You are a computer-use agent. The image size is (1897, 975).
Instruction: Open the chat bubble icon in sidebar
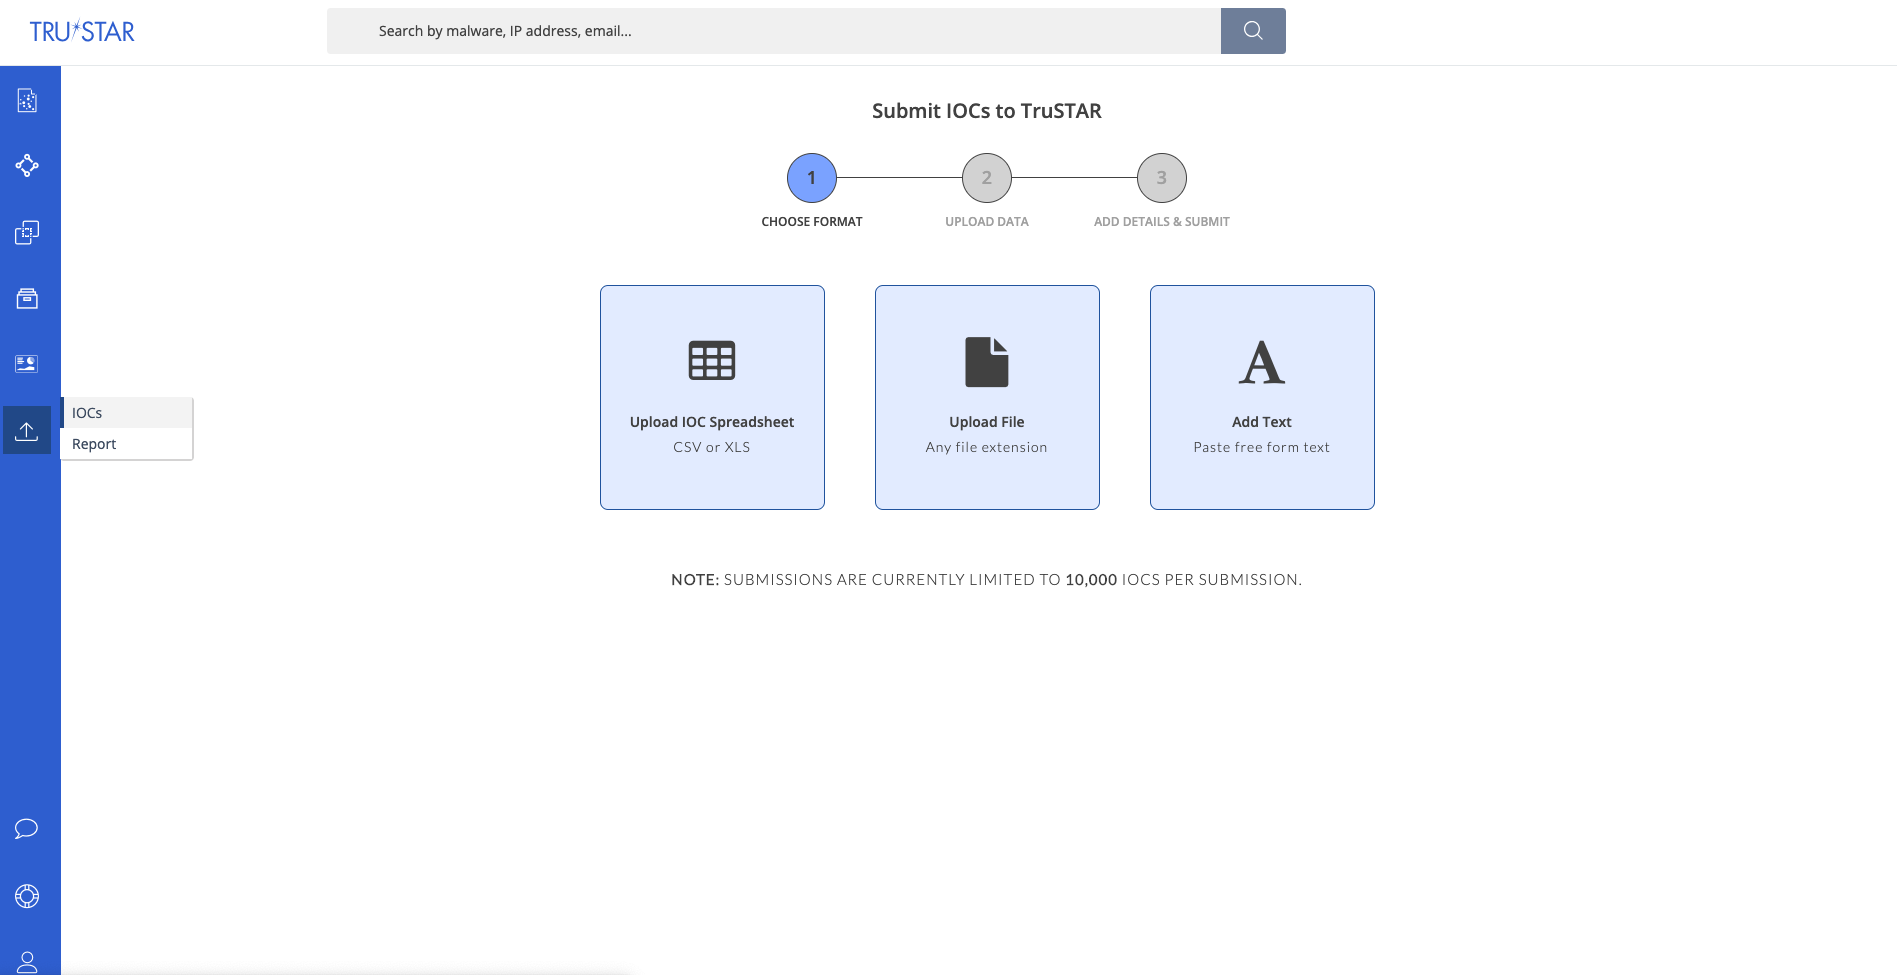tap(27, 829)
